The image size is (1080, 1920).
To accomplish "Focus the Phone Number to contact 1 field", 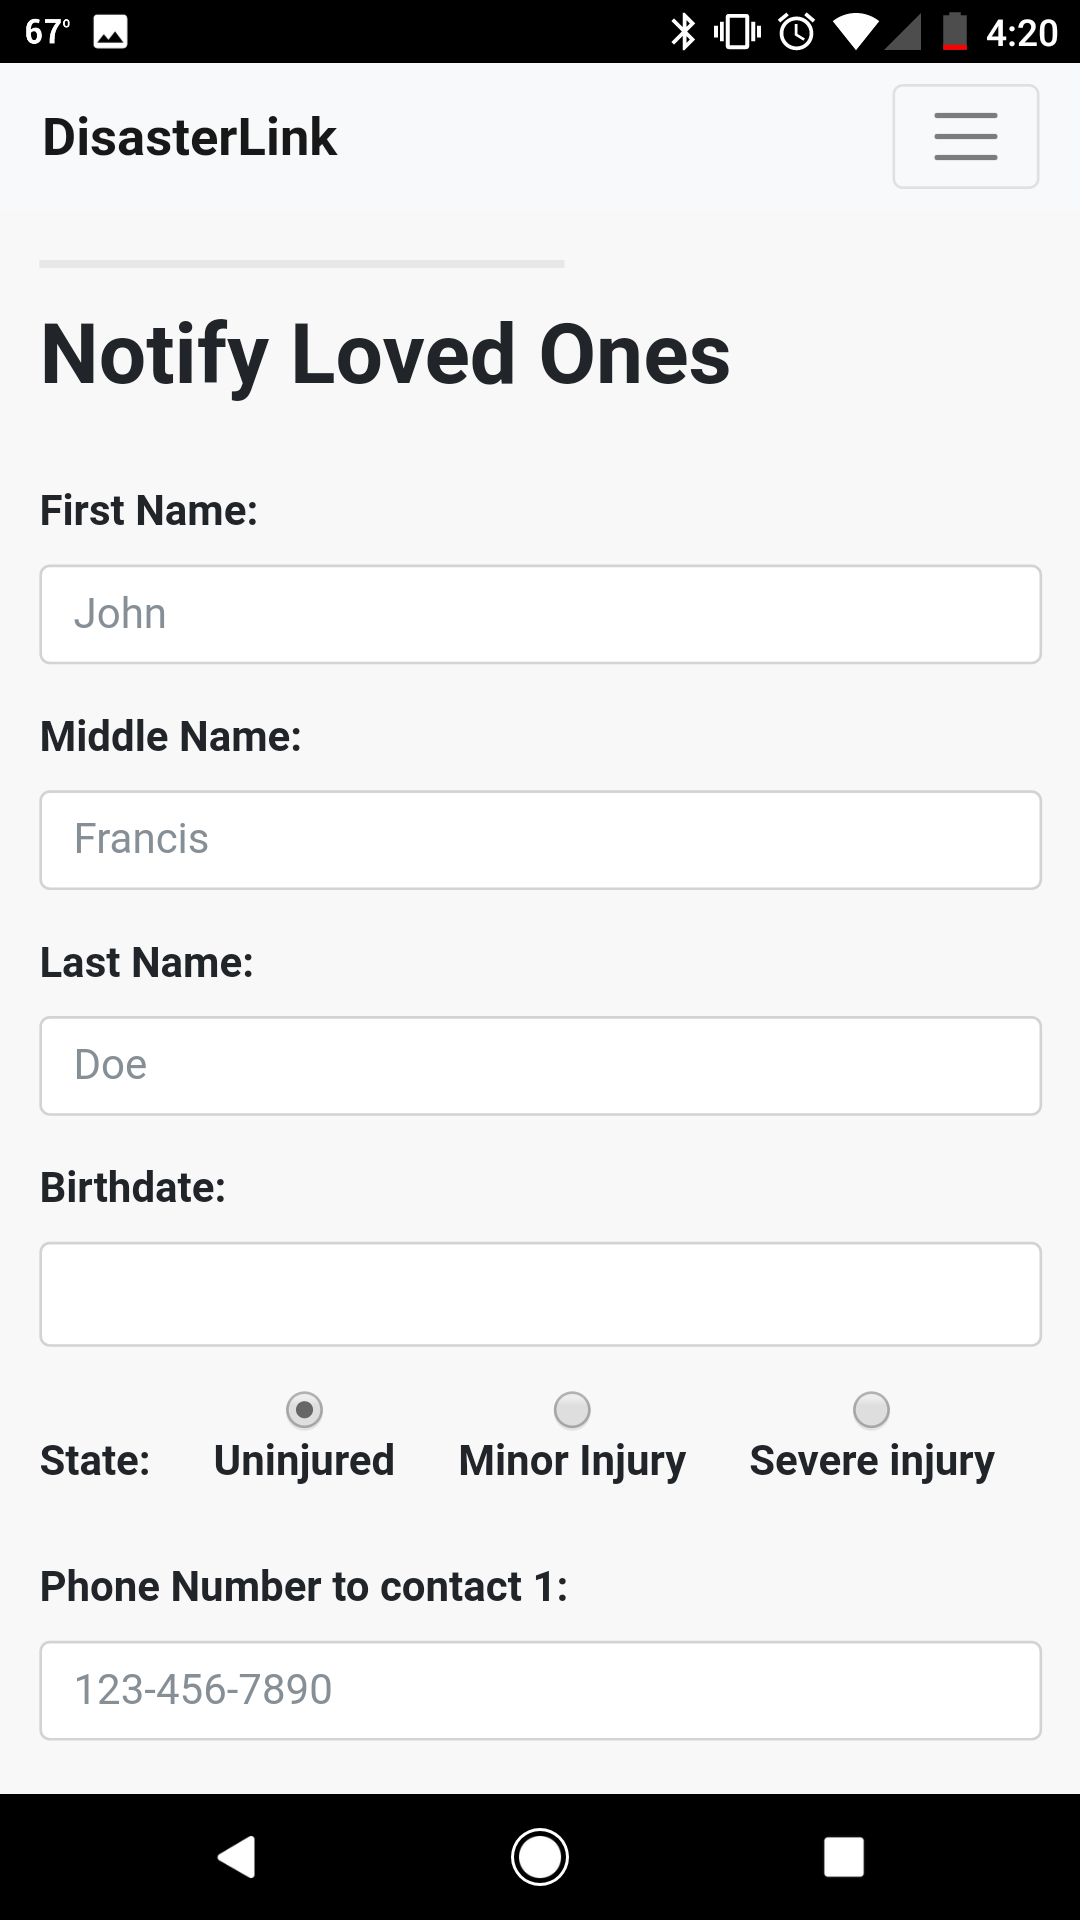I will (x=540, y=1690).
